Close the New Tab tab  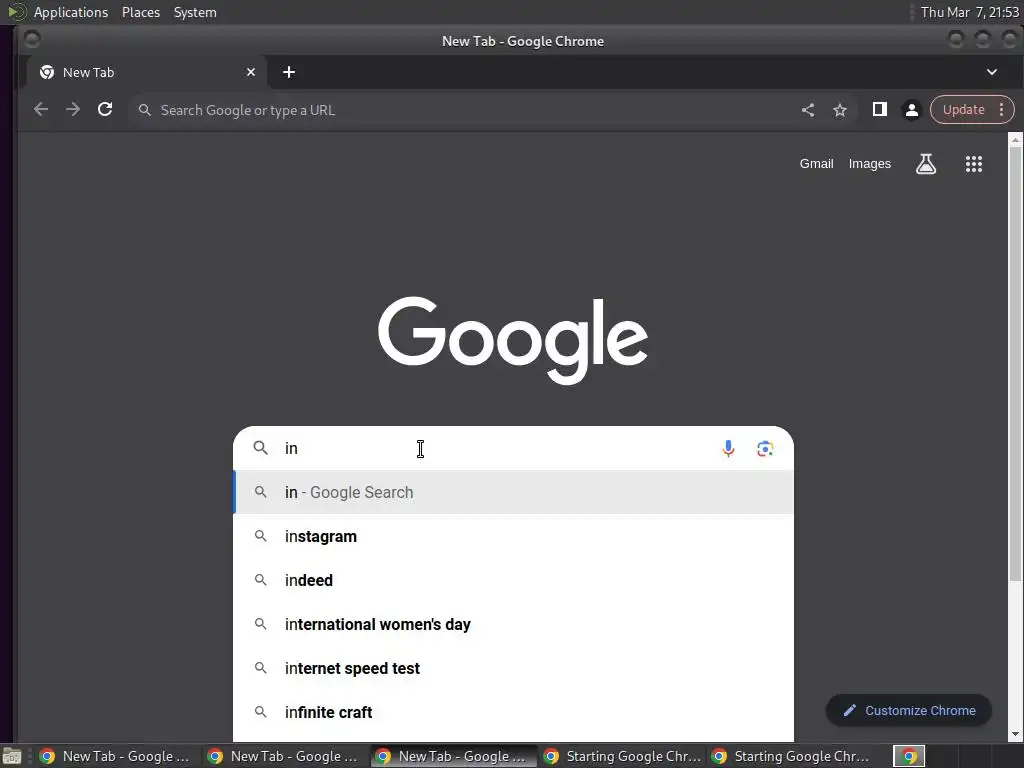click(251, 72)
